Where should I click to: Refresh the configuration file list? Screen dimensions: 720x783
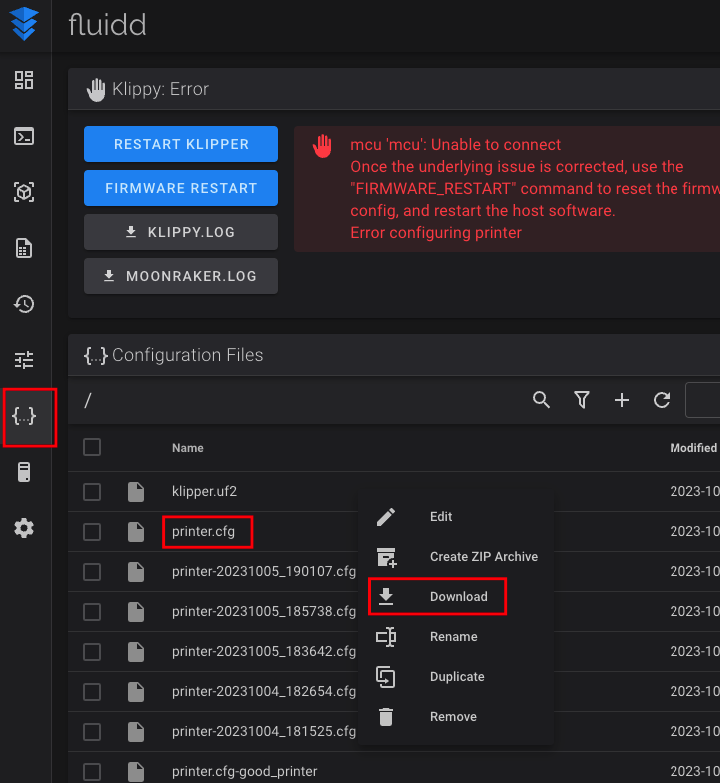pos(662,400)
